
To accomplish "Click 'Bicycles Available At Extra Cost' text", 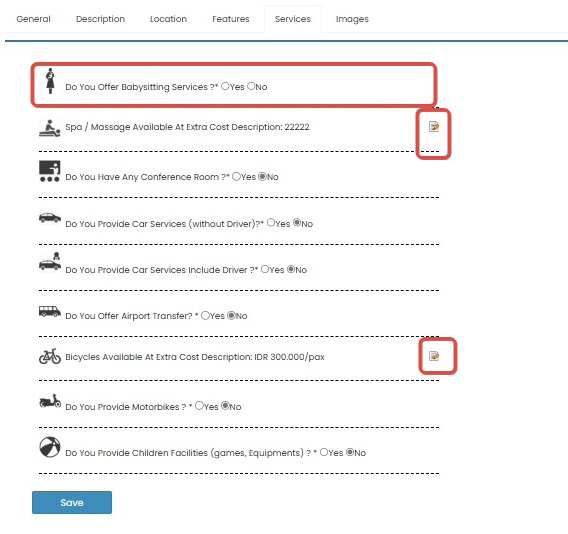I will pyautogui.click(x=132, y=357).
